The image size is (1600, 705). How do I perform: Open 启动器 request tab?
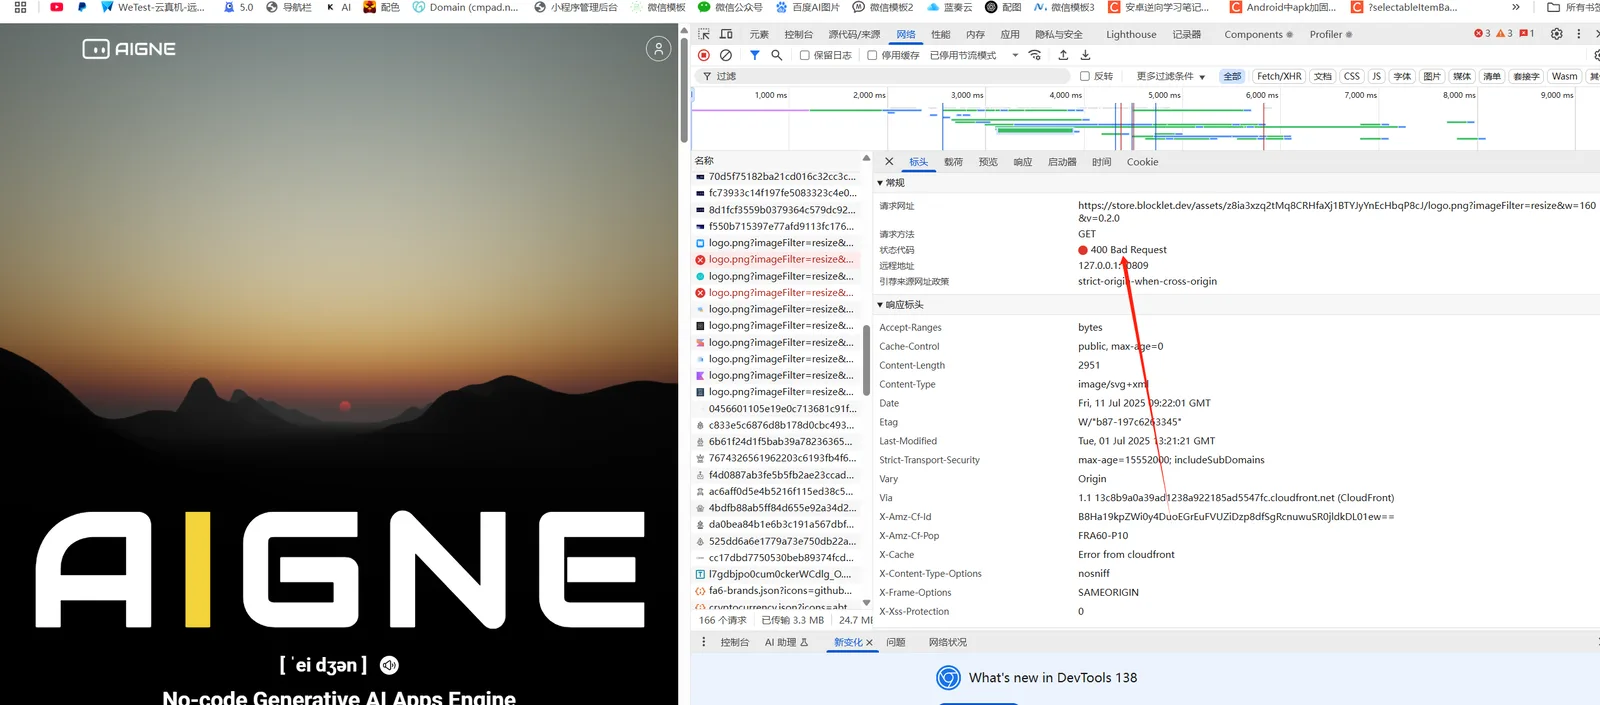1062,162
